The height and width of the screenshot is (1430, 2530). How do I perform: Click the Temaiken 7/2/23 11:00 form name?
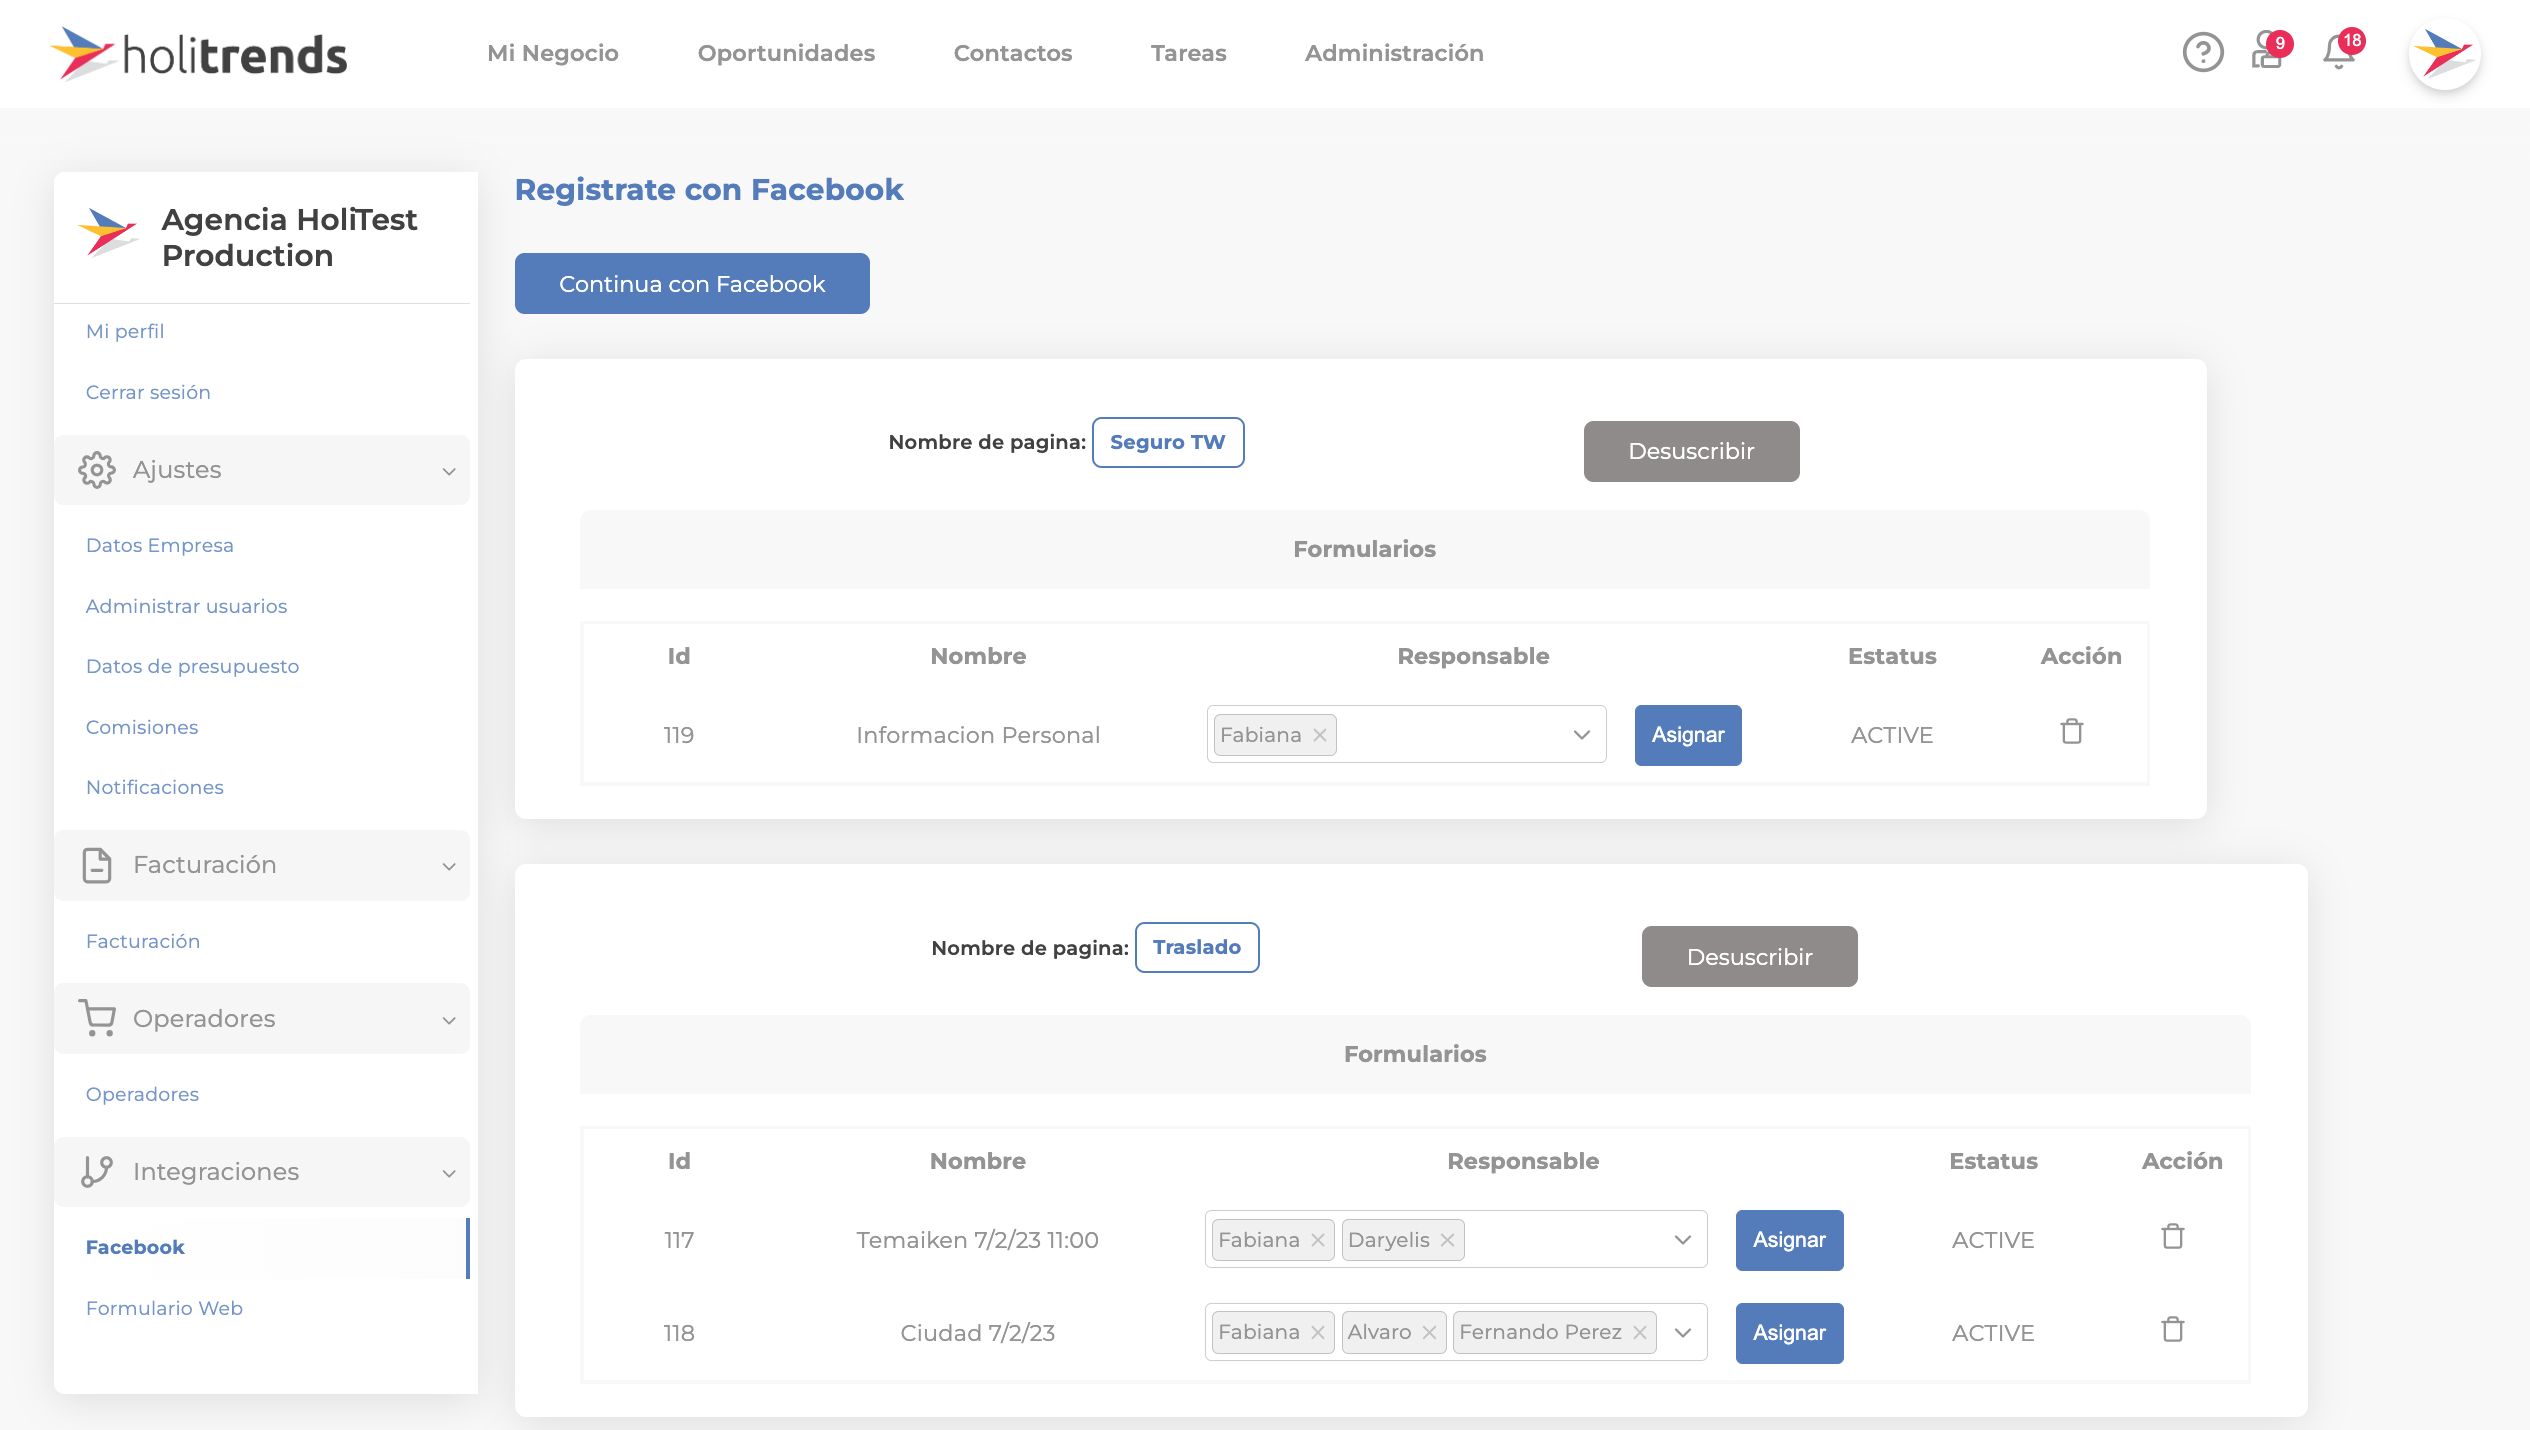977,1240
